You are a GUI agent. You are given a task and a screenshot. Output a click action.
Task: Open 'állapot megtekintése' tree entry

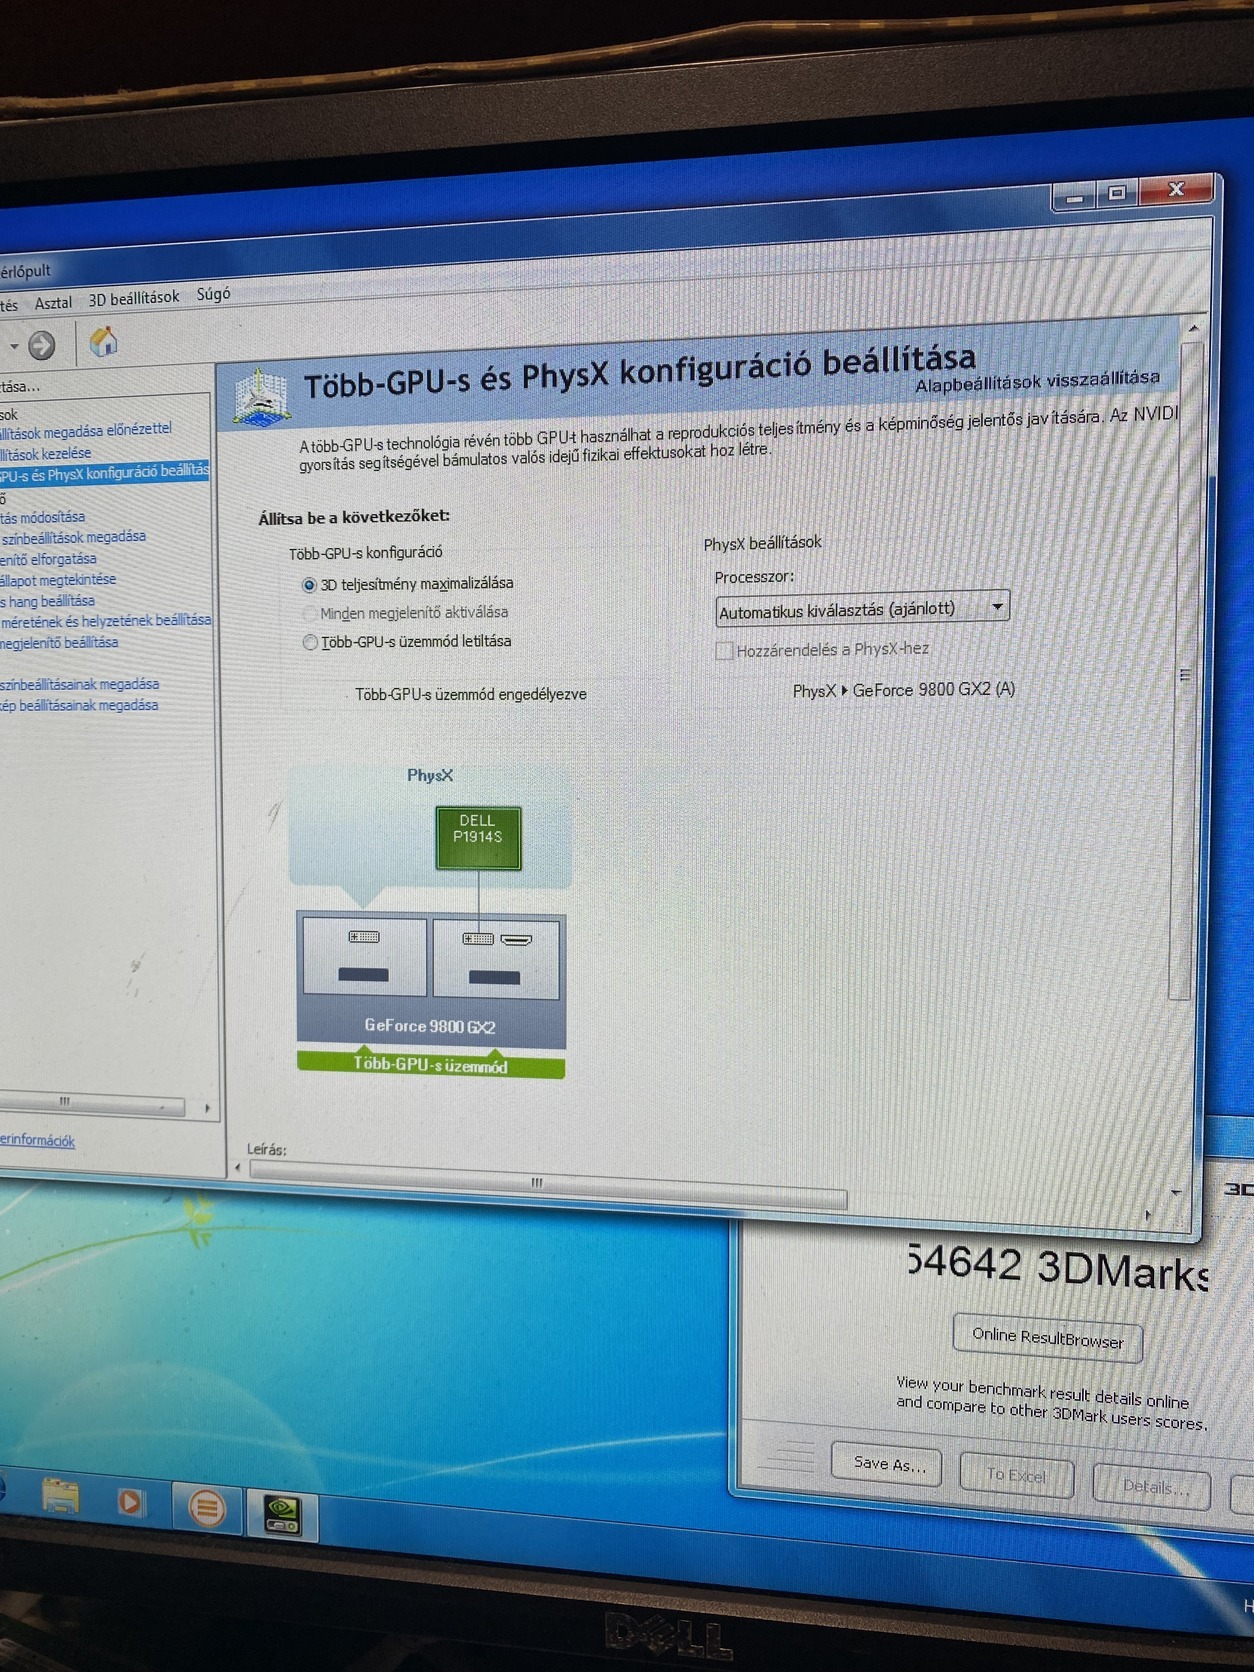(x=58, y=580)
